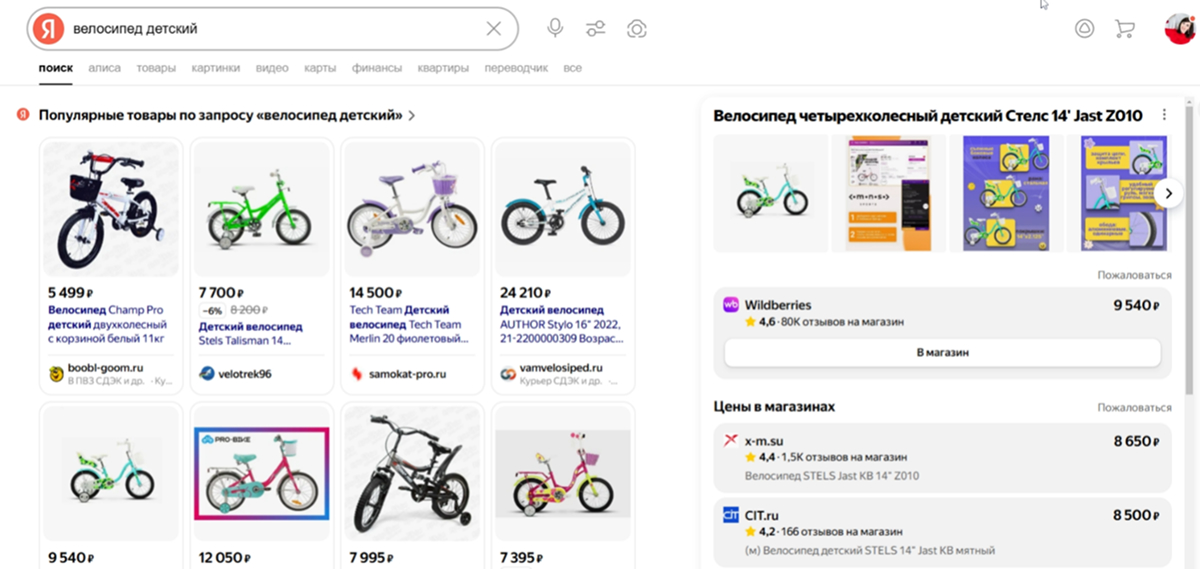Open the 'все' tab
Image resolution: width=1200 pixels, height=569 pixels.
(x=572, y=68)
